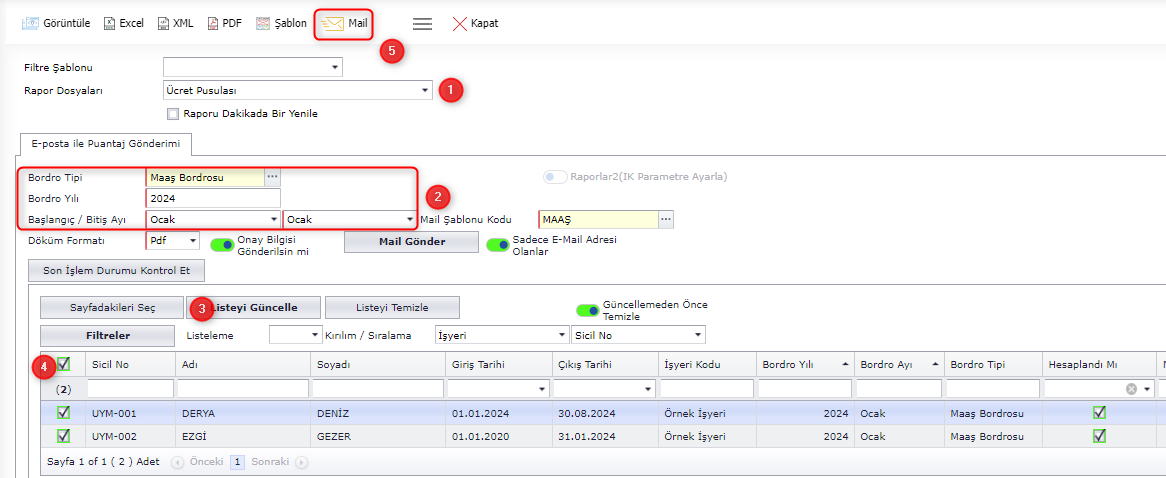This screenshot has height=478, width=1166.
Task: Toggle Güncellemeden Önce Temizle switch
Action: tap(587, 310)
